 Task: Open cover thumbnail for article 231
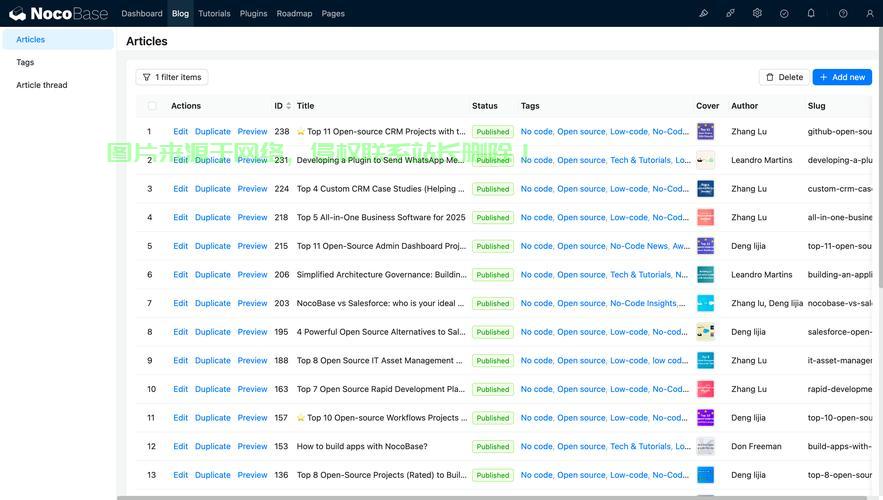pyautogui.click(x=706, y=160)
